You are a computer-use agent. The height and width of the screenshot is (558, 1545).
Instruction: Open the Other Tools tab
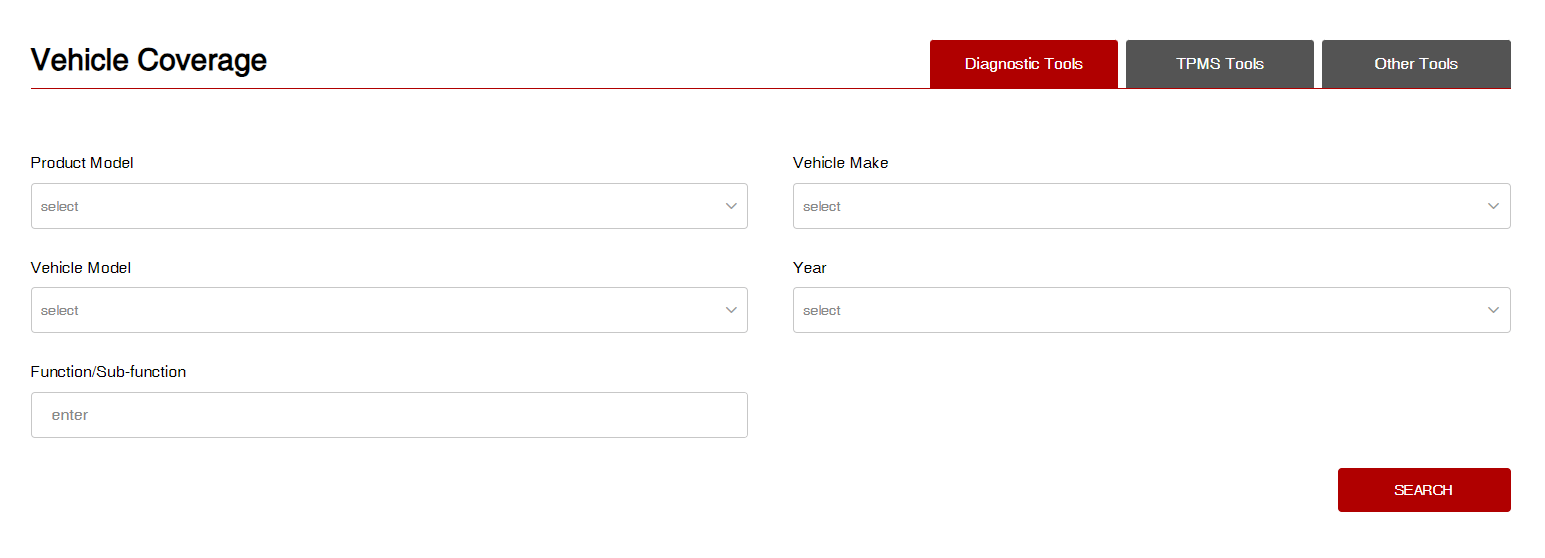tap(1415, 64)
